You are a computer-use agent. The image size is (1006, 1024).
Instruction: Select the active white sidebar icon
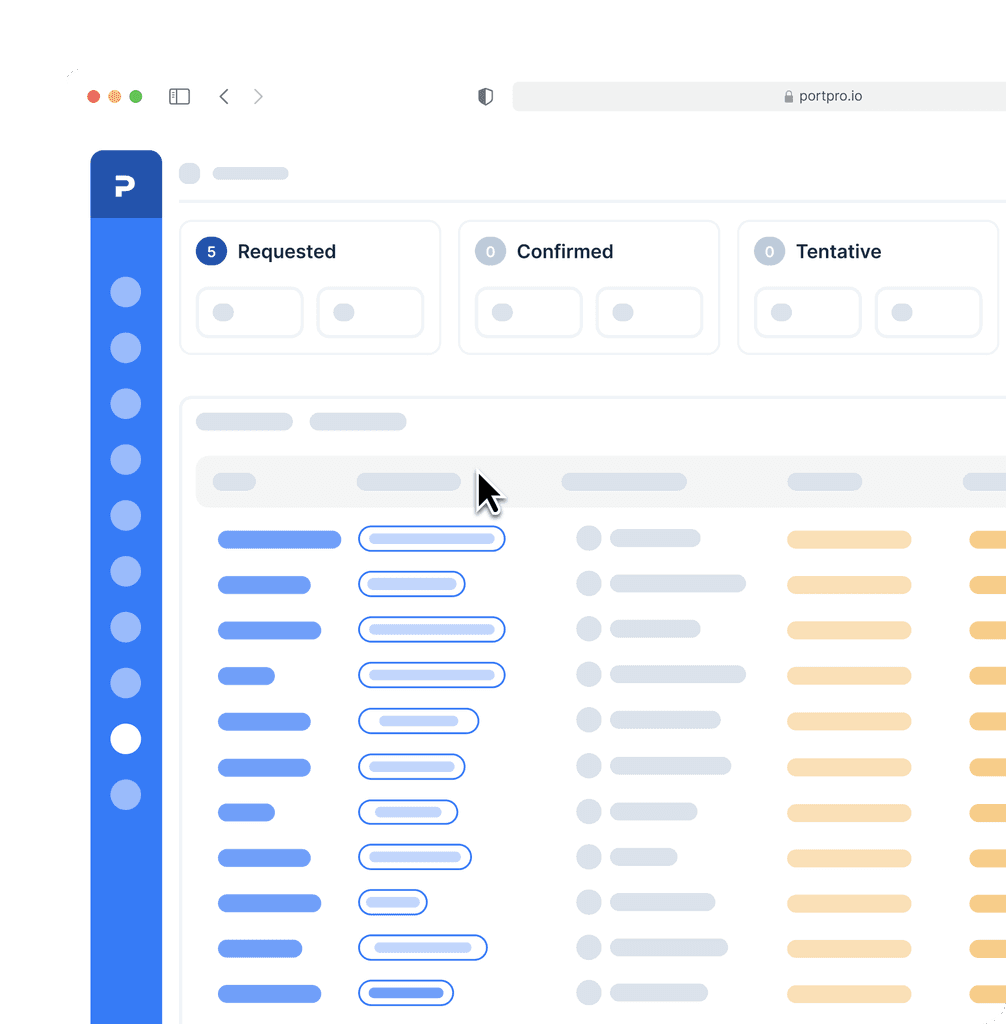tap(125, 739)
